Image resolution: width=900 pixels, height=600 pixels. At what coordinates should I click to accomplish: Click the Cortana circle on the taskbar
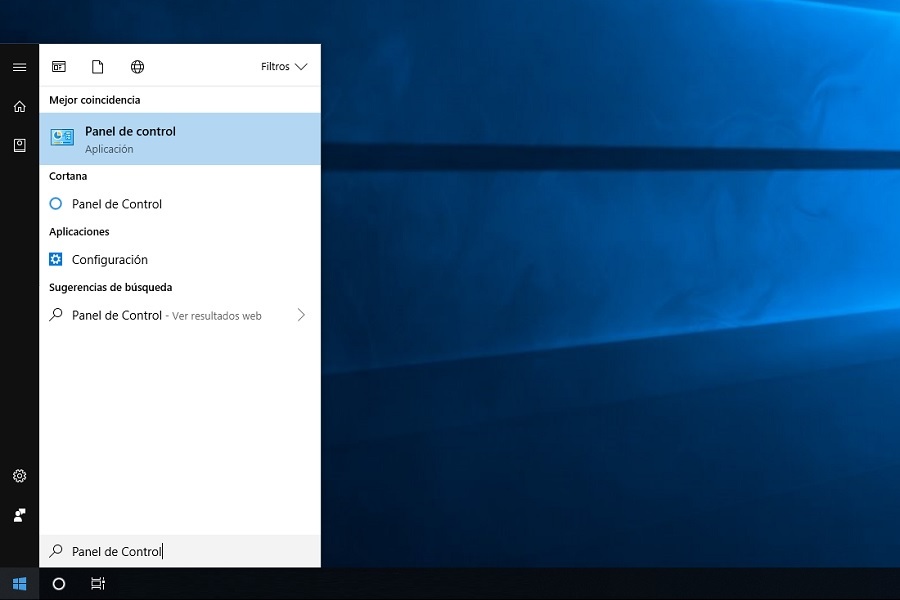[59, 584]
